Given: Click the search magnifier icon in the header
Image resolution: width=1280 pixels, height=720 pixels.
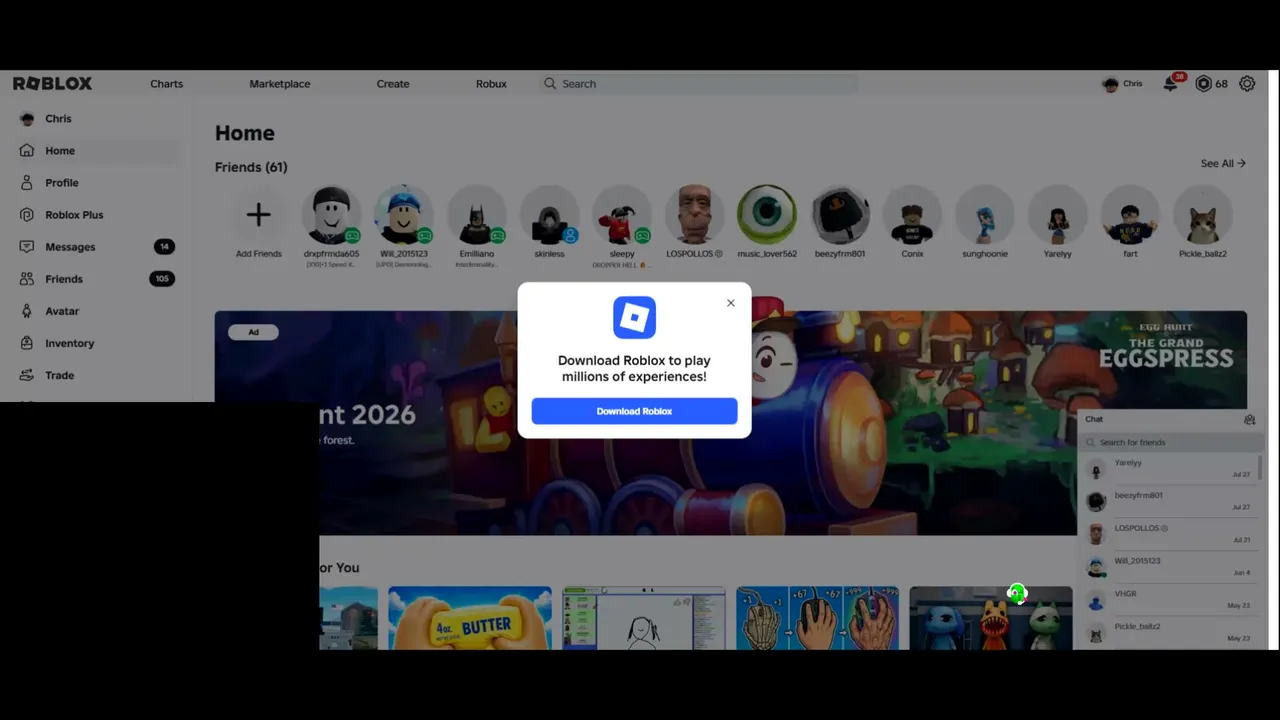Looking at the screenshot, I should tap(550, 84).
